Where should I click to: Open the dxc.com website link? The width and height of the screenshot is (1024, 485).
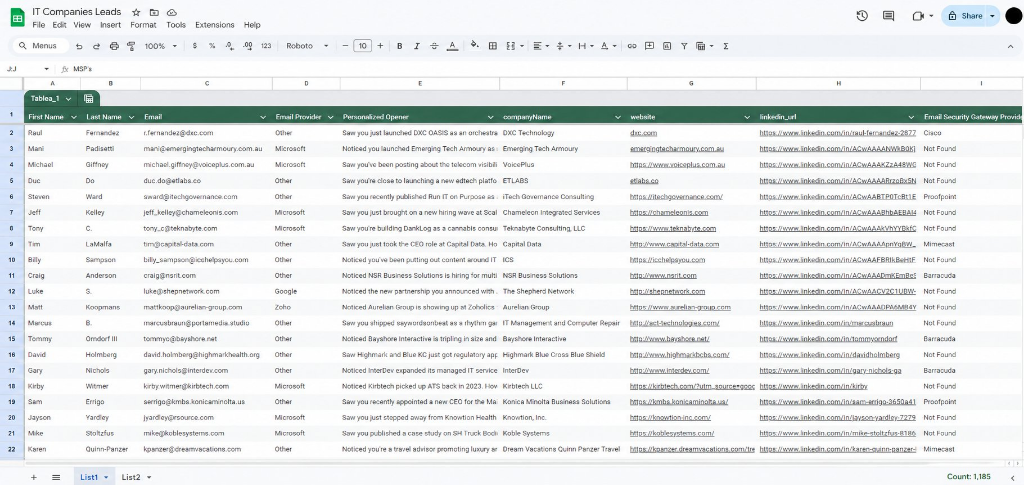tap(643, 133)
